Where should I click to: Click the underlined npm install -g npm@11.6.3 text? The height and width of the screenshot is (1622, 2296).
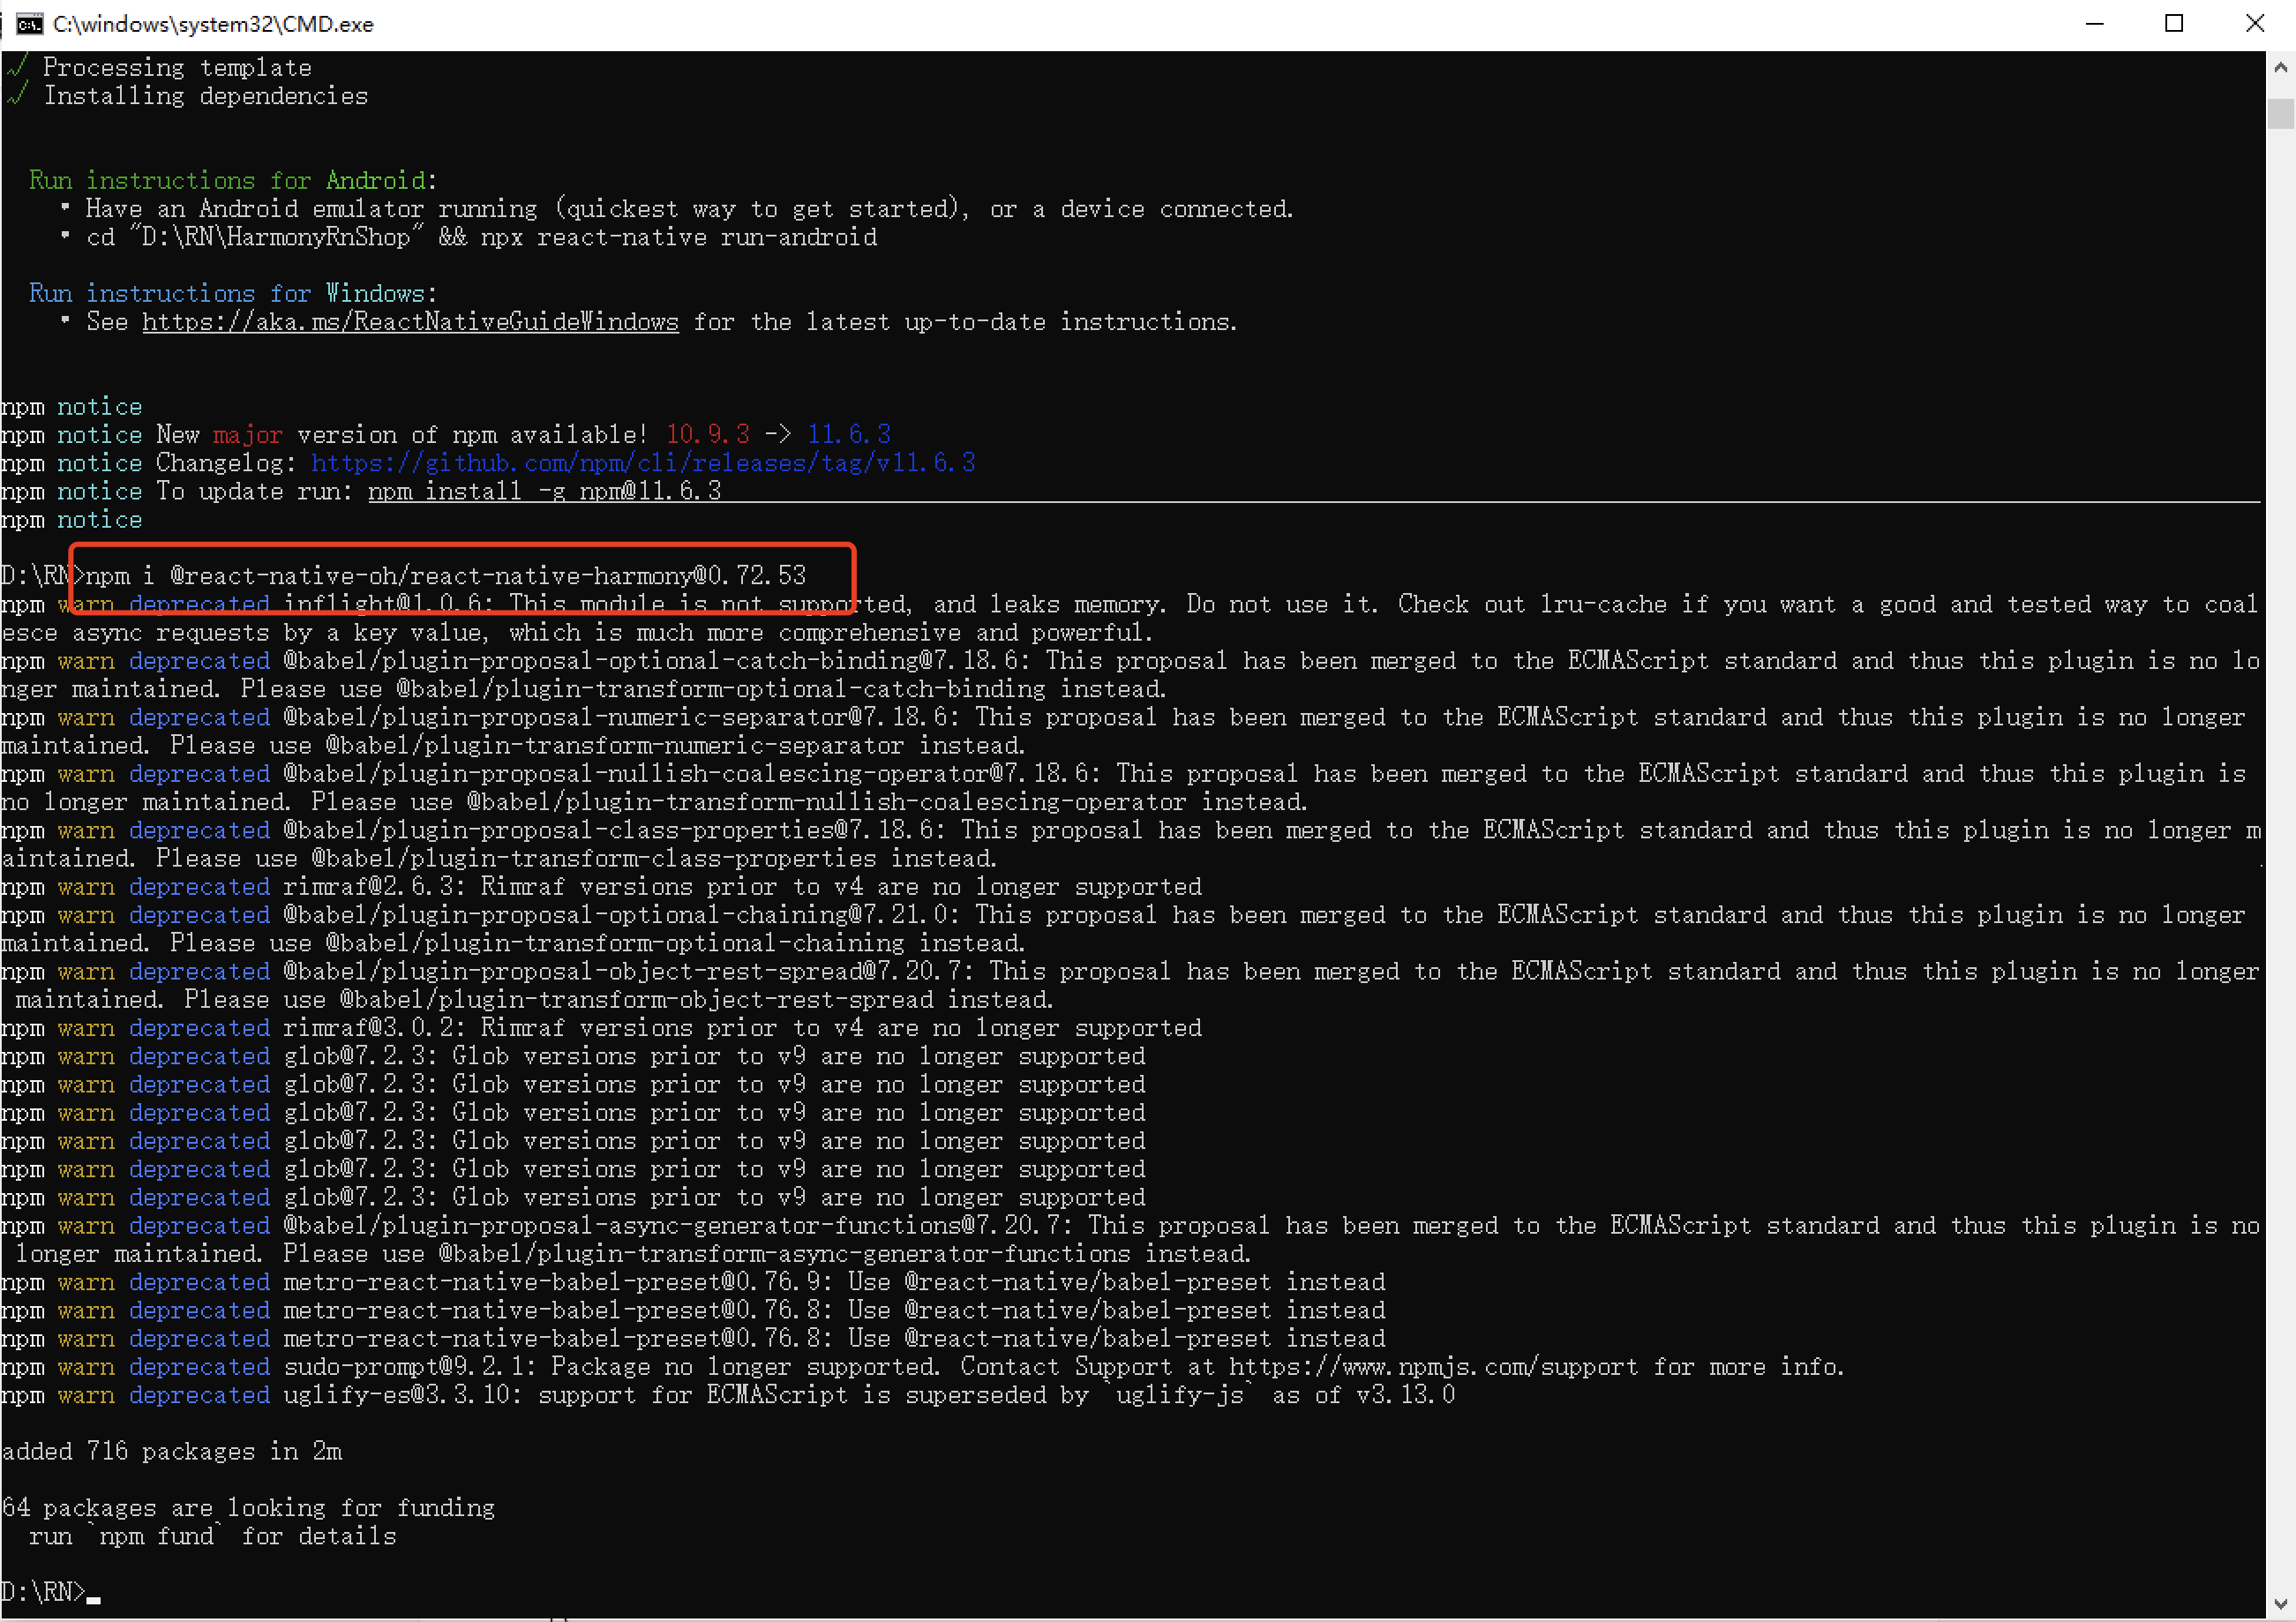pos(544,491)
